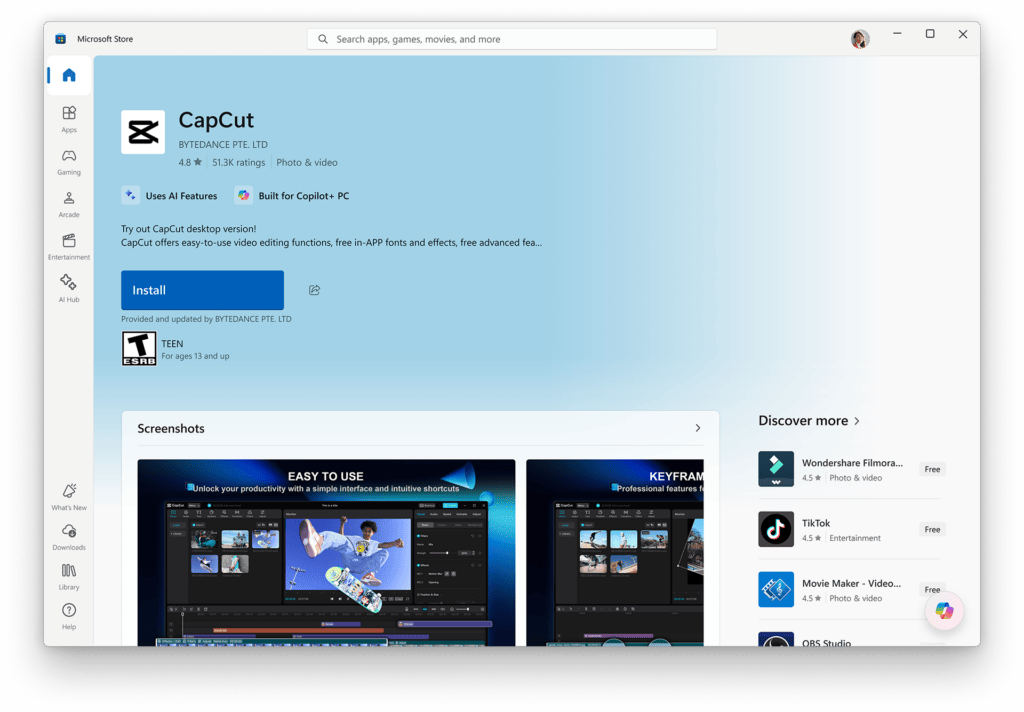
Task: Open the Apps section icon
Action: [68, 112]
